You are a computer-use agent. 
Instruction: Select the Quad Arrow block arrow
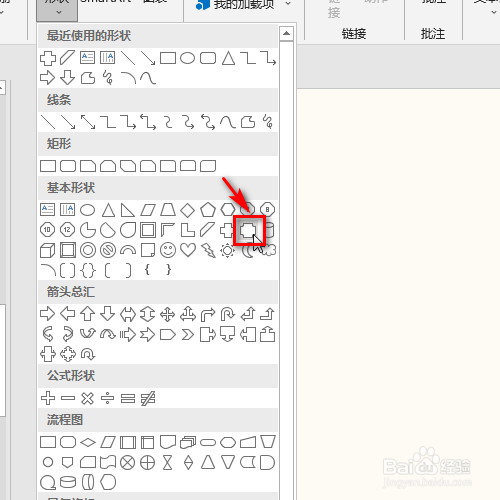[x=168, y=314]
